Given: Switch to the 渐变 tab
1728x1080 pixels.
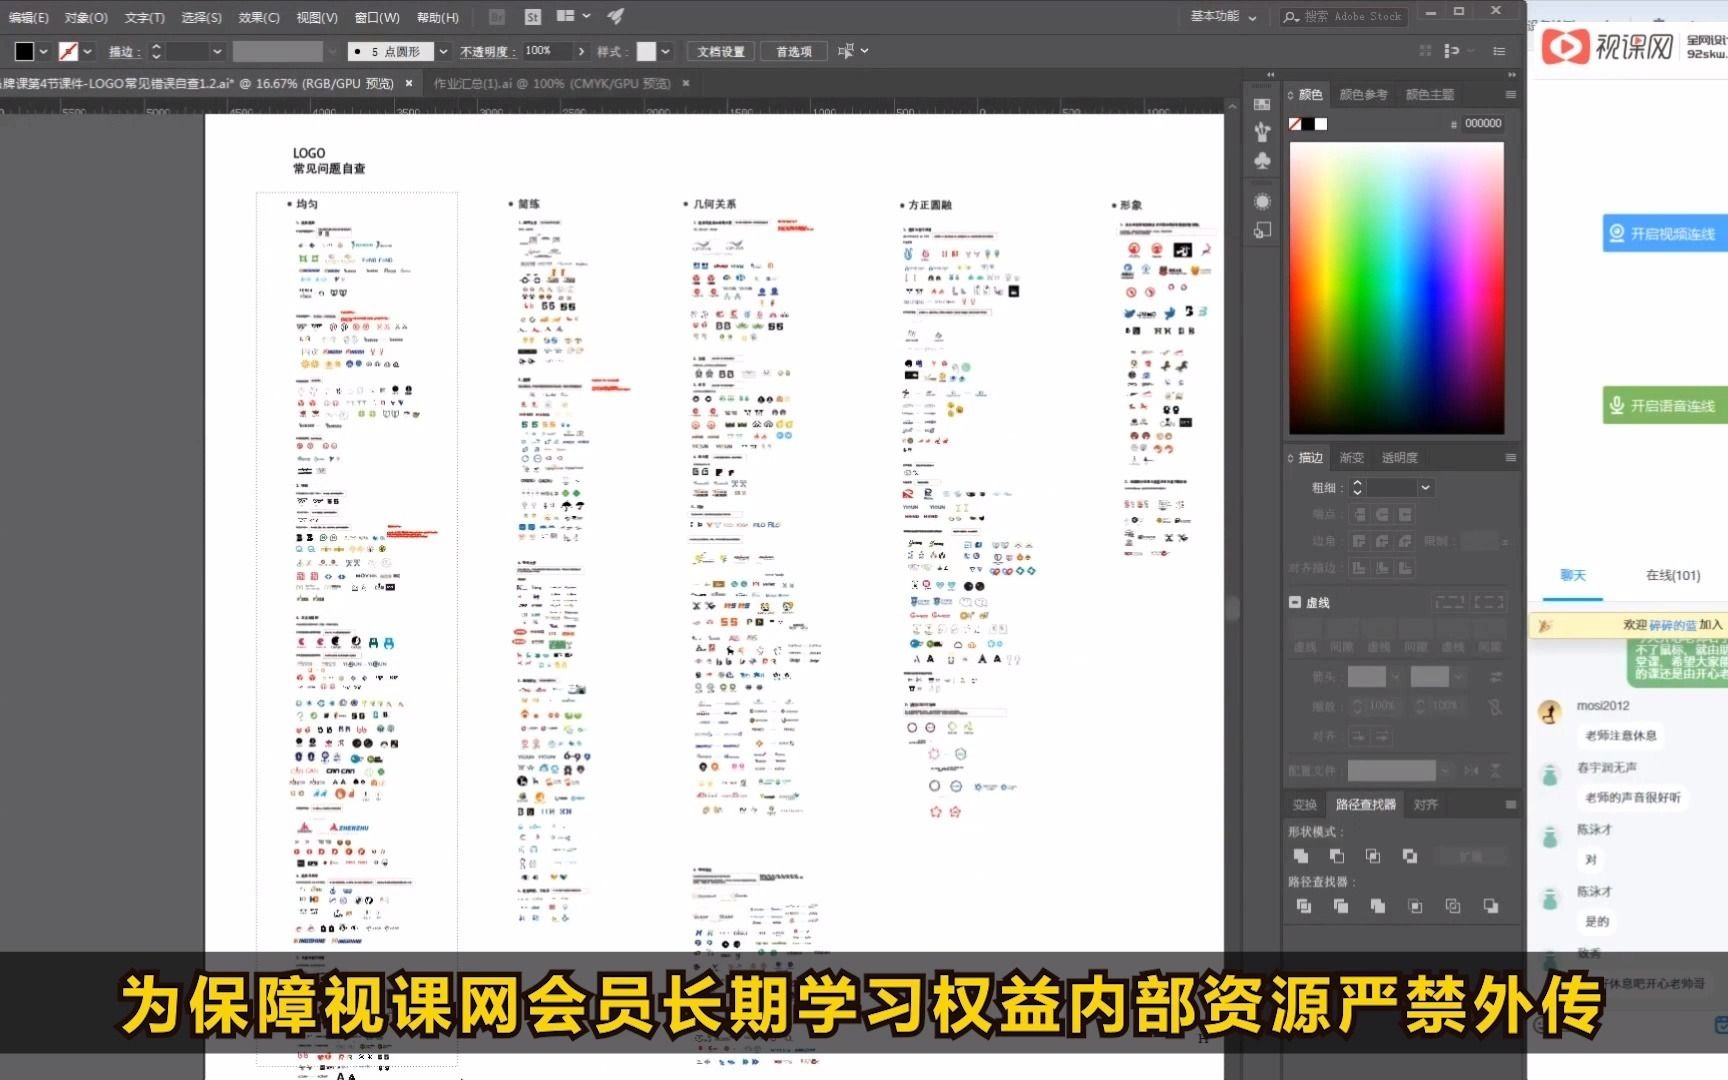Looking at the screenshot, I should 1352,458.
